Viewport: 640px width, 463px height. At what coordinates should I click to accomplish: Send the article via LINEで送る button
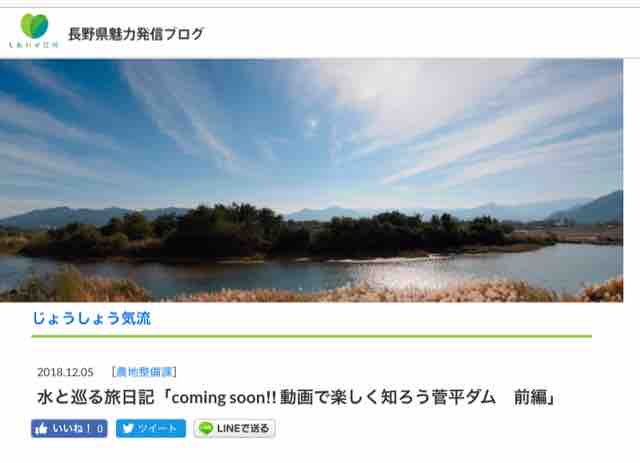pyautogui.click(x=234, y=428)
